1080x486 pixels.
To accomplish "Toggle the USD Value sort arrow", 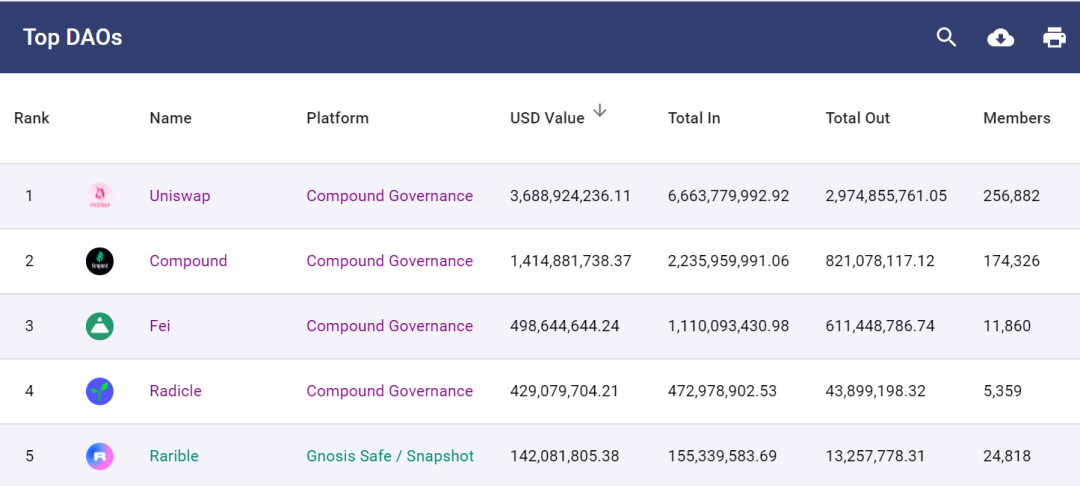I will (x=600, y=111).
